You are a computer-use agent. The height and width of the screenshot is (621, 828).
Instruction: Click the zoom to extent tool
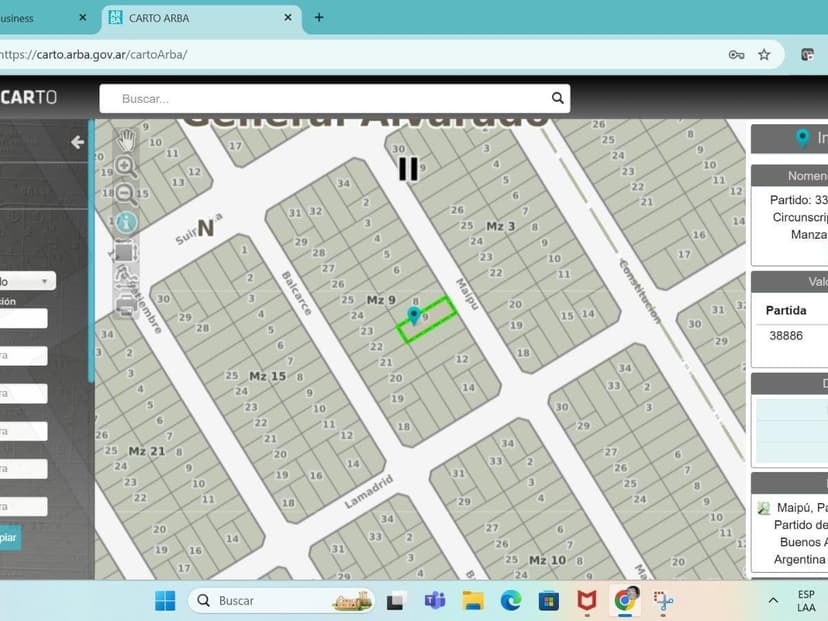tap(125, 252)
